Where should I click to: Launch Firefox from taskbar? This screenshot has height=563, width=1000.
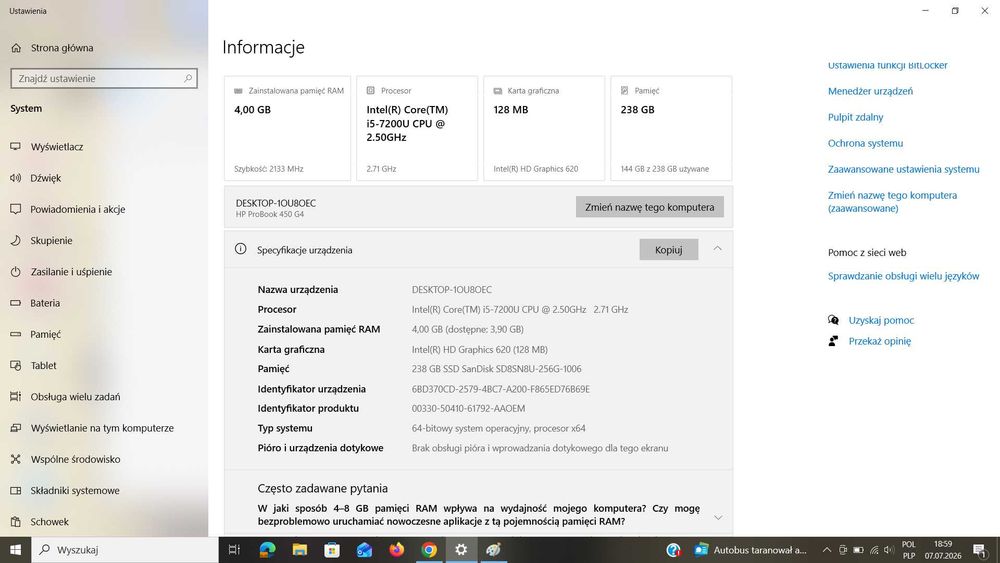tap(397, 550)
